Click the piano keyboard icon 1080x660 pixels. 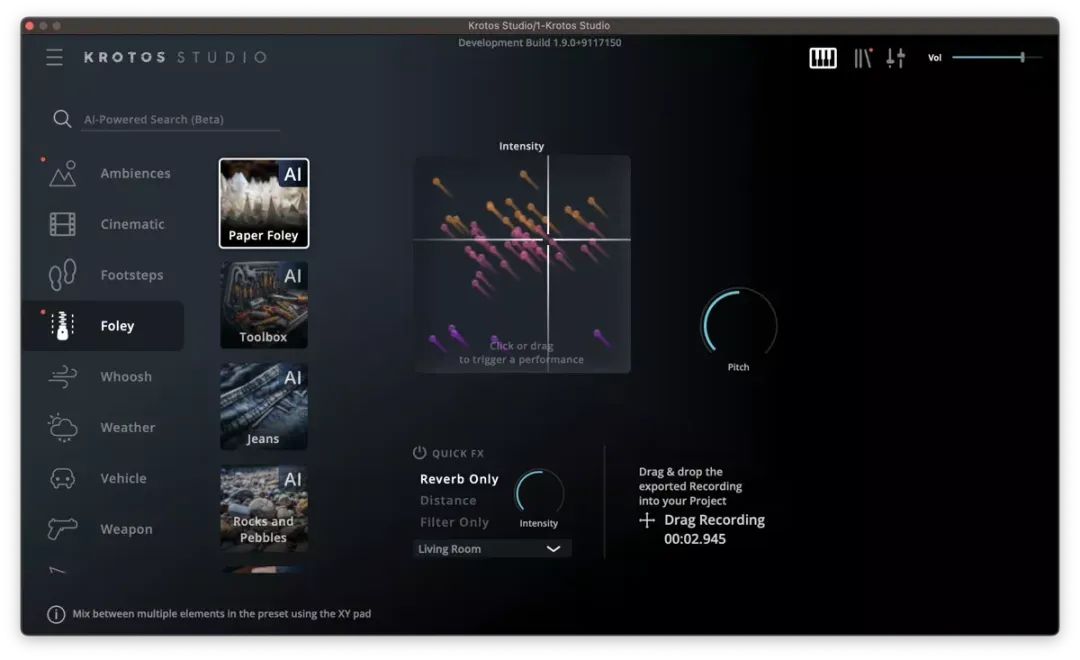point(822,58)
